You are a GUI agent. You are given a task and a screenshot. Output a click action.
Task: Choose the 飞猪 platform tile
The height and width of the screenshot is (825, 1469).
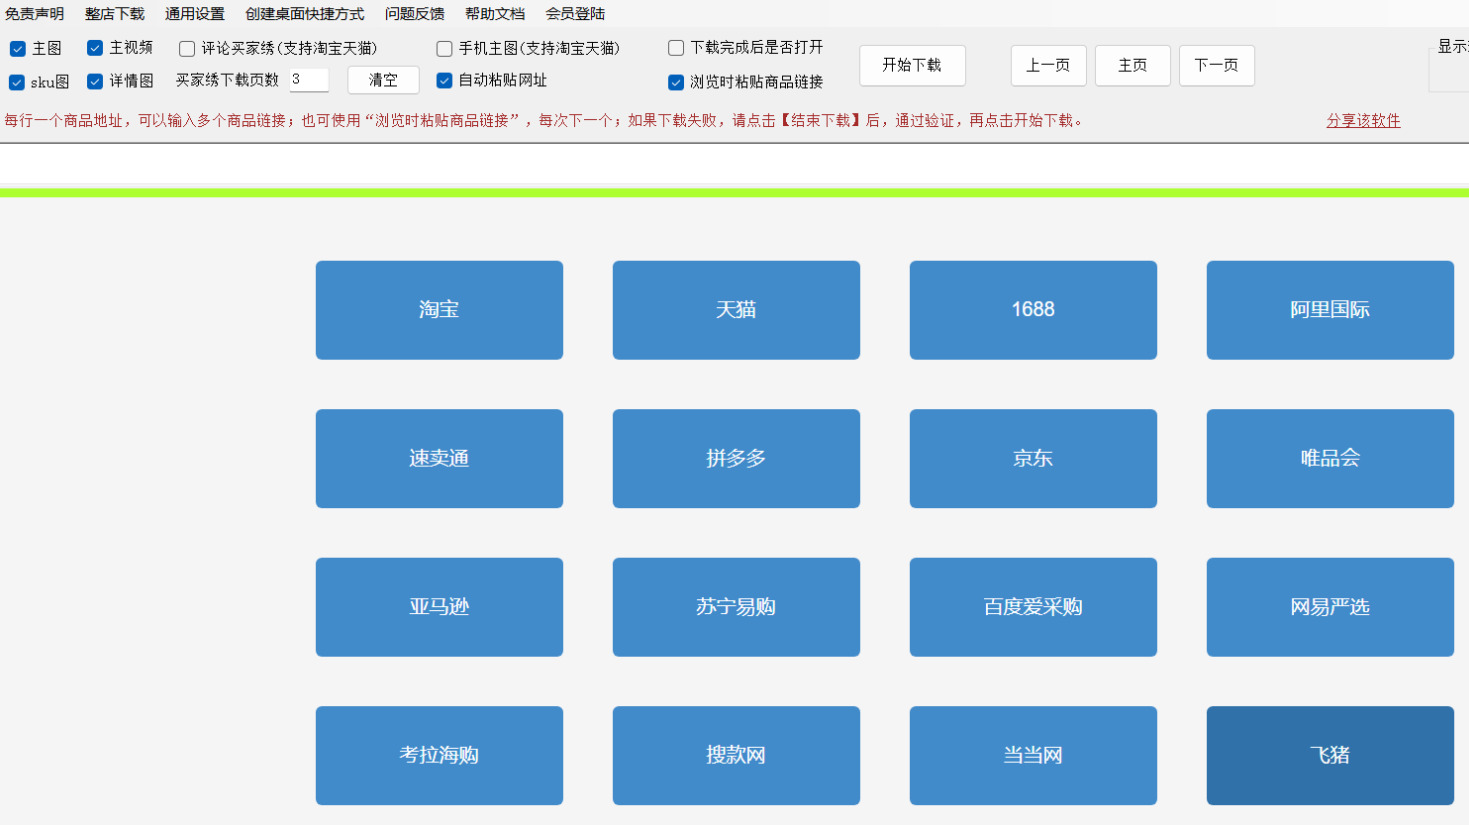[1330, 756]
